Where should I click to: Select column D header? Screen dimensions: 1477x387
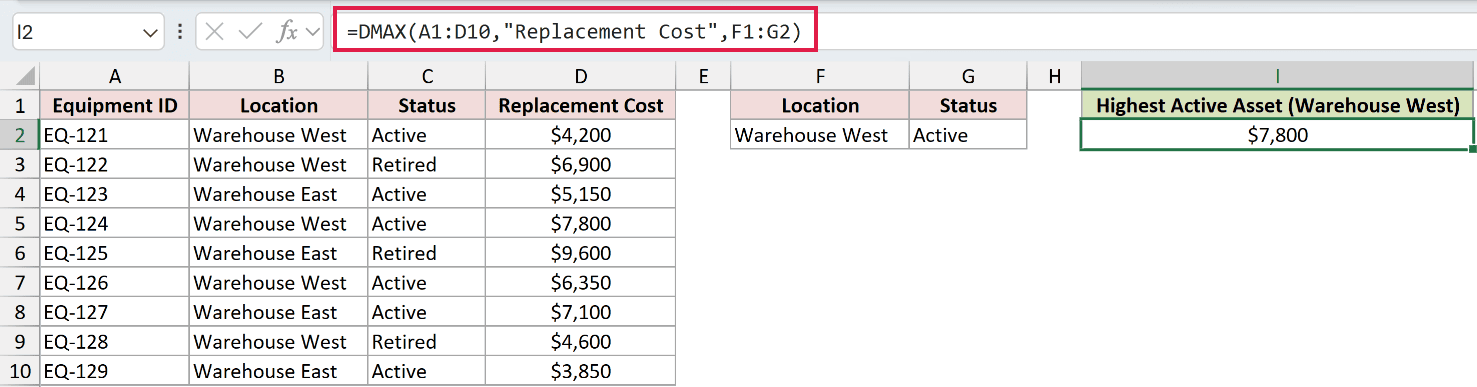pyautogui.click(x=581, y=76)
